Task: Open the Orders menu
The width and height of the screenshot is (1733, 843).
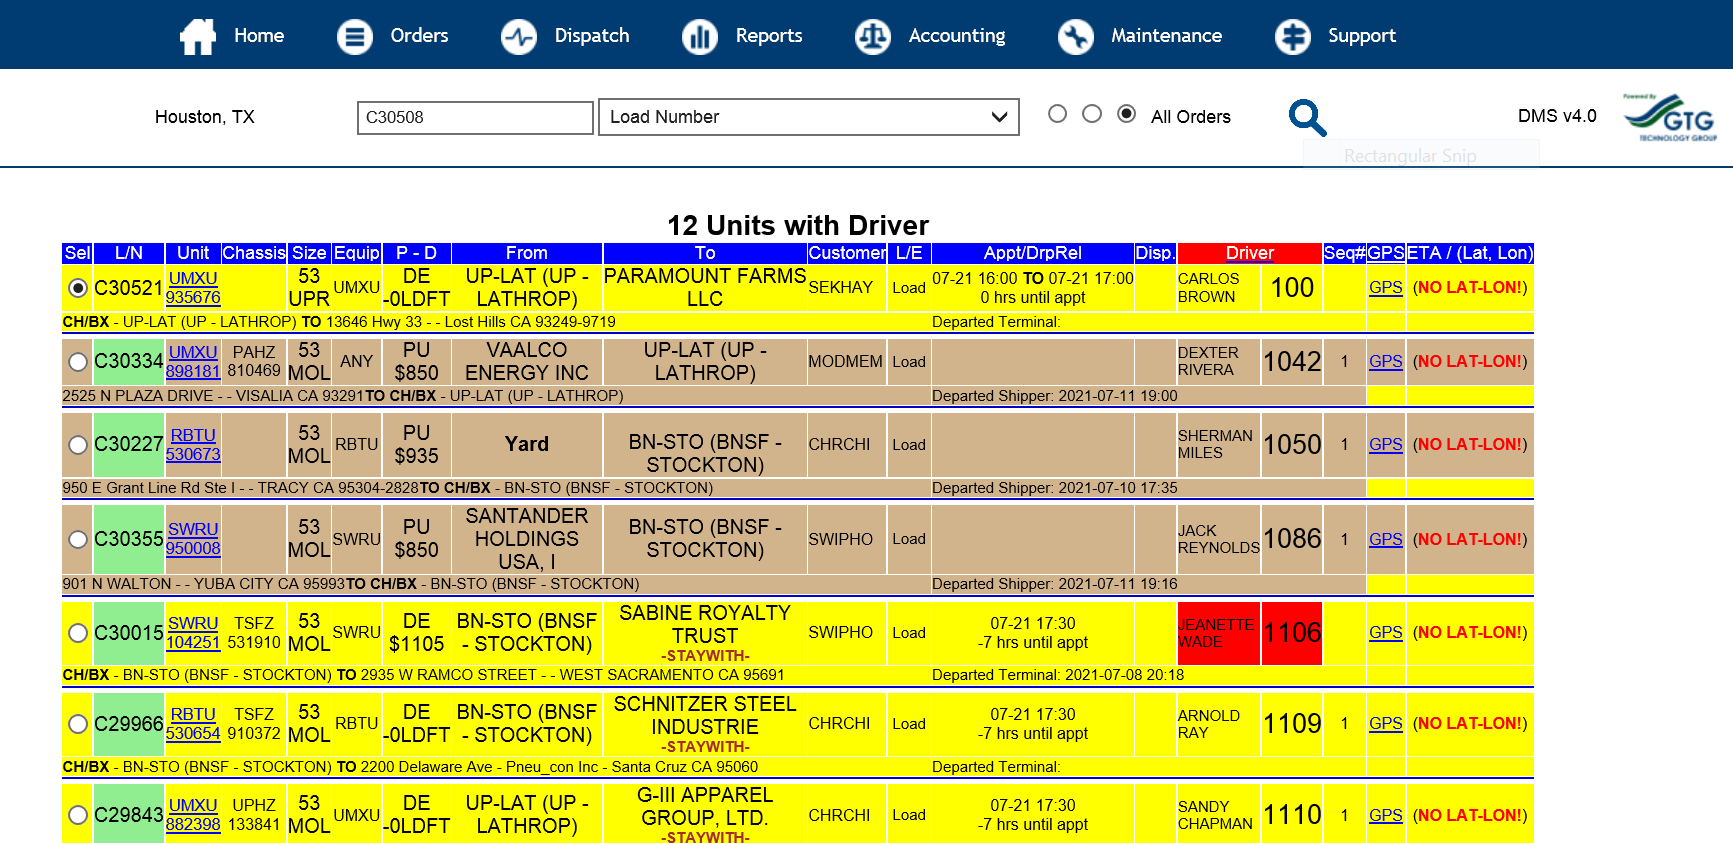Action: [x=419, y=36]
